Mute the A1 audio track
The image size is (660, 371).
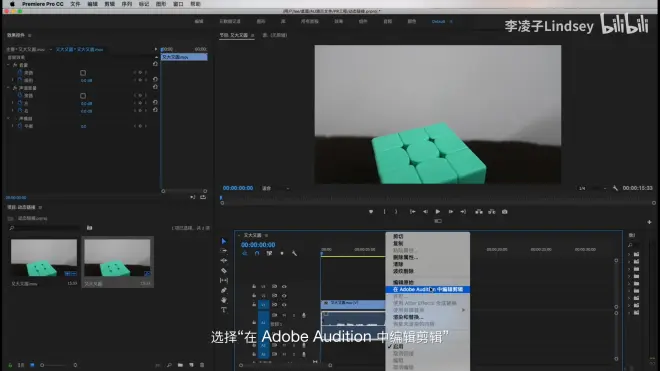click(284, 315)
